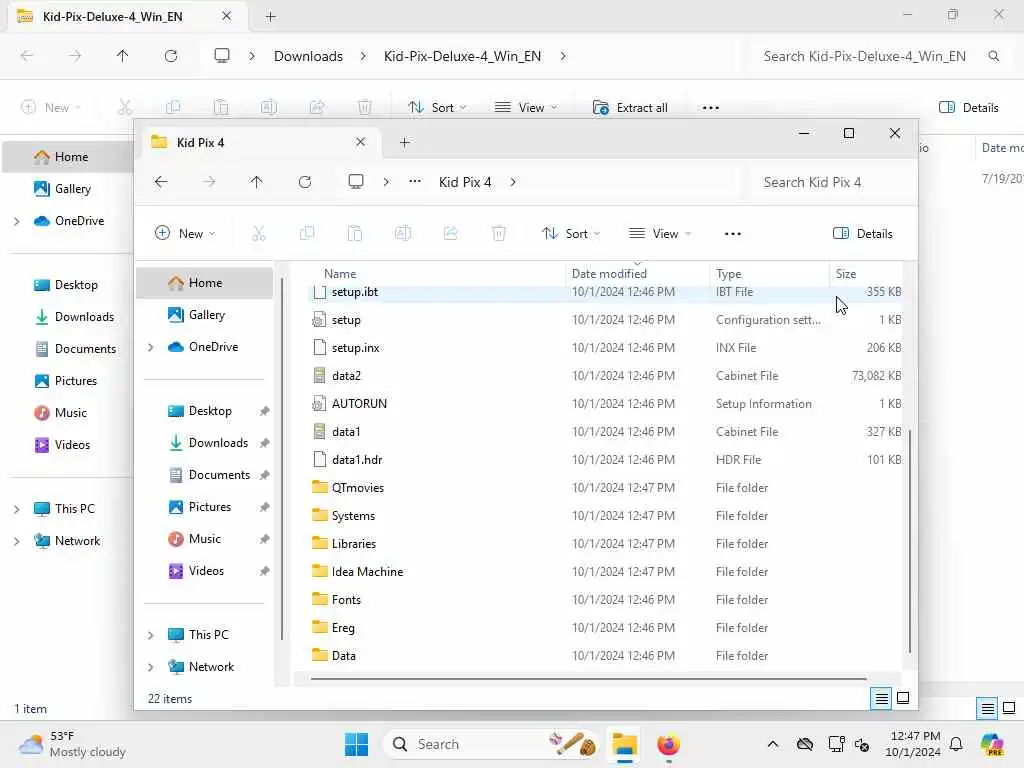Add a new tab in Kid Pix 4 window
Image resolution: width=1024 pixels, height=768 pixels.
click(405, 142)
